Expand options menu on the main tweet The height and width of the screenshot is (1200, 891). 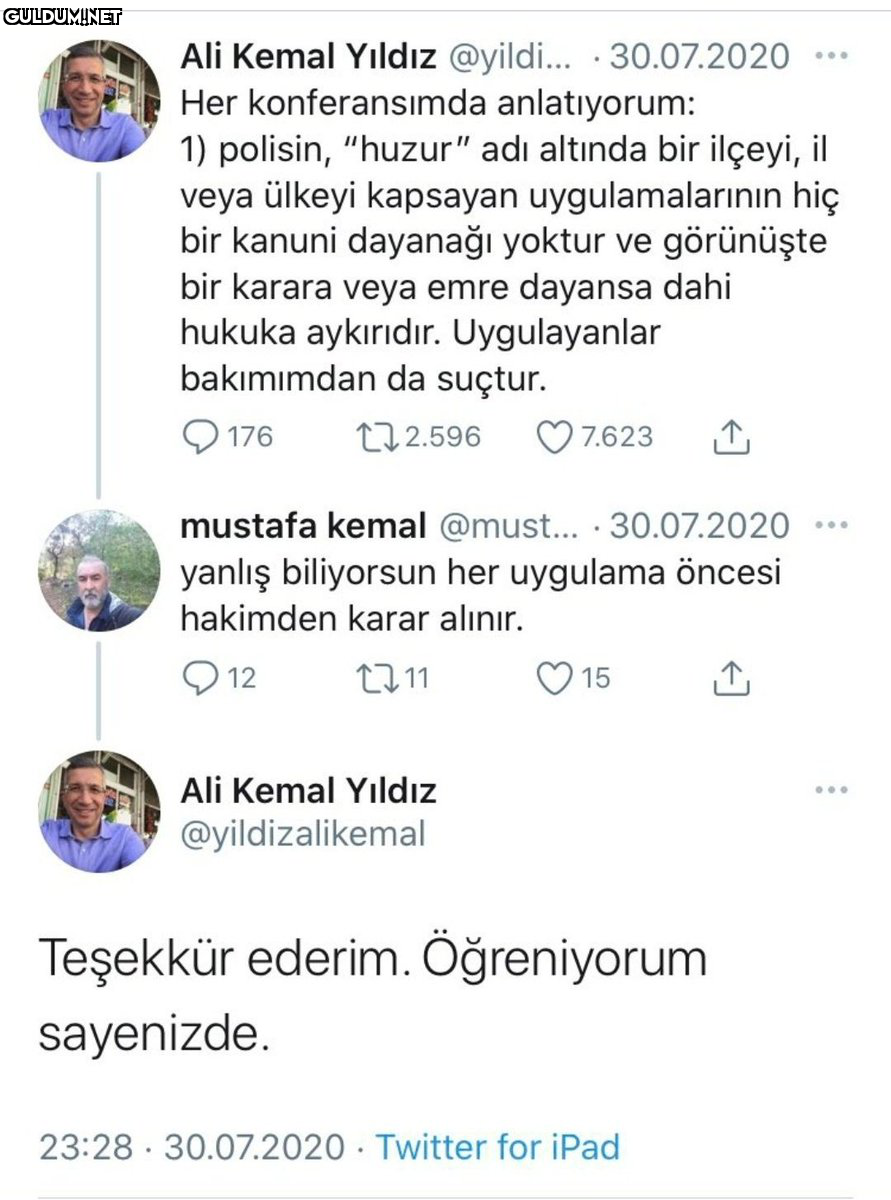(x=831, y=790)
